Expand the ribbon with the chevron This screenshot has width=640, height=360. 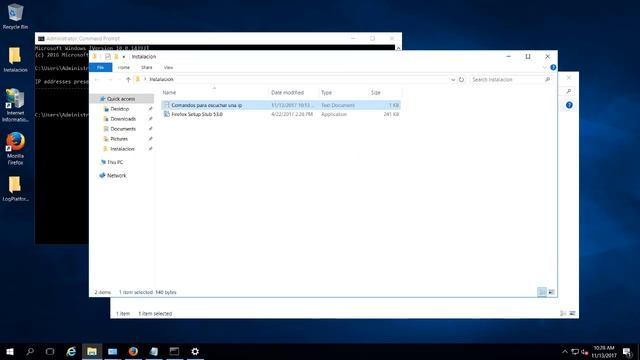click(x=544, y=67)
